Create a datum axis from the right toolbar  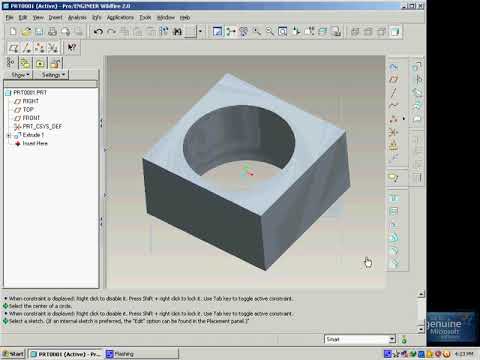pos(393,93)
